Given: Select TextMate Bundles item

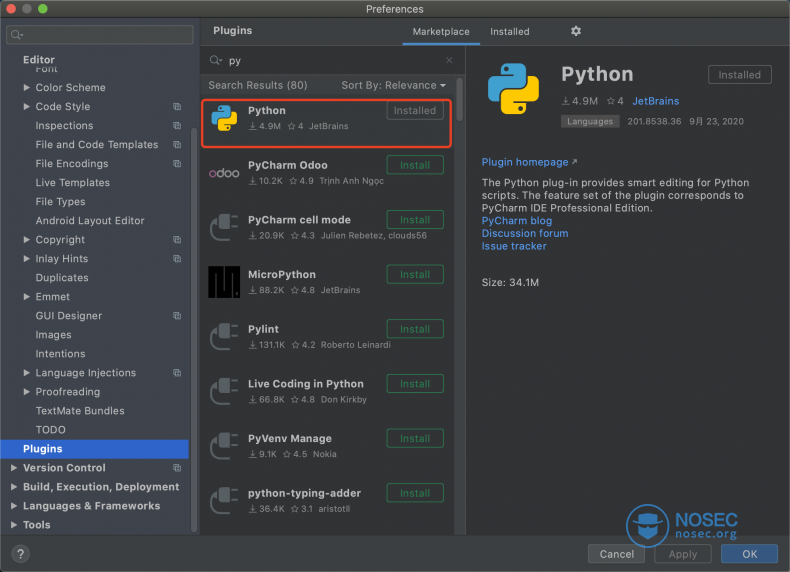Looking at the screenshot, I should tap(80, 411).
